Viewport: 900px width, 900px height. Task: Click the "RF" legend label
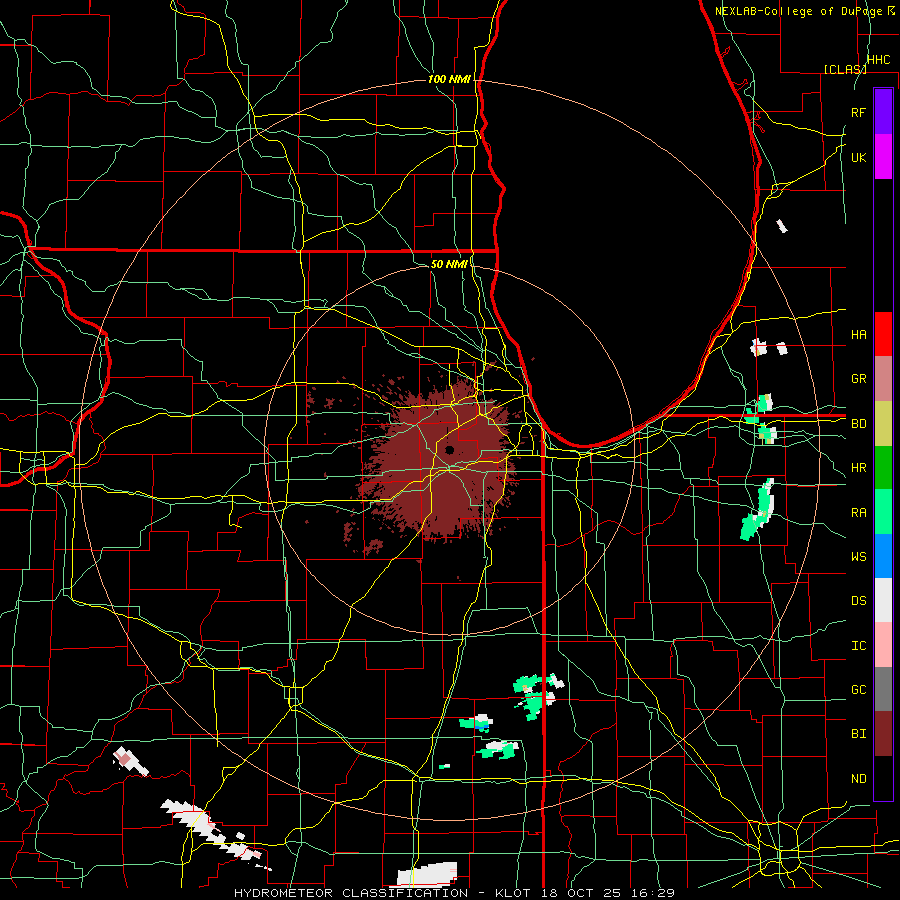point(858,112)
